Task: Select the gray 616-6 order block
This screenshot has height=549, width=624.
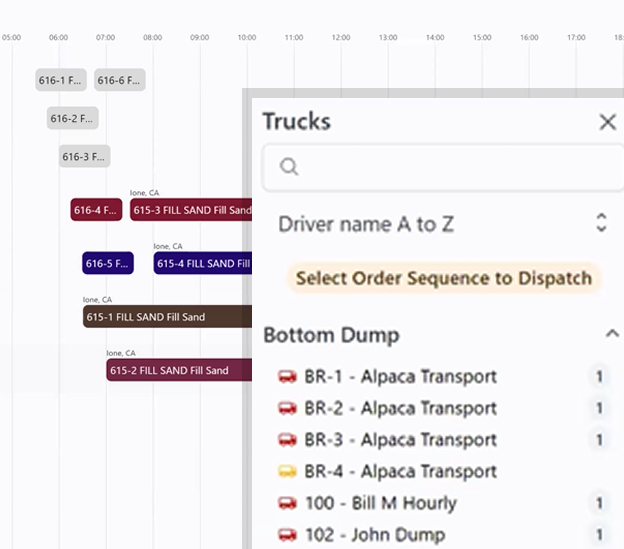Action: click(119, 80)
